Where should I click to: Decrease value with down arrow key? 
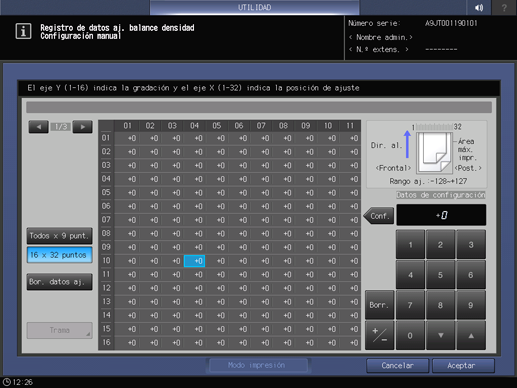pos(440,335)
